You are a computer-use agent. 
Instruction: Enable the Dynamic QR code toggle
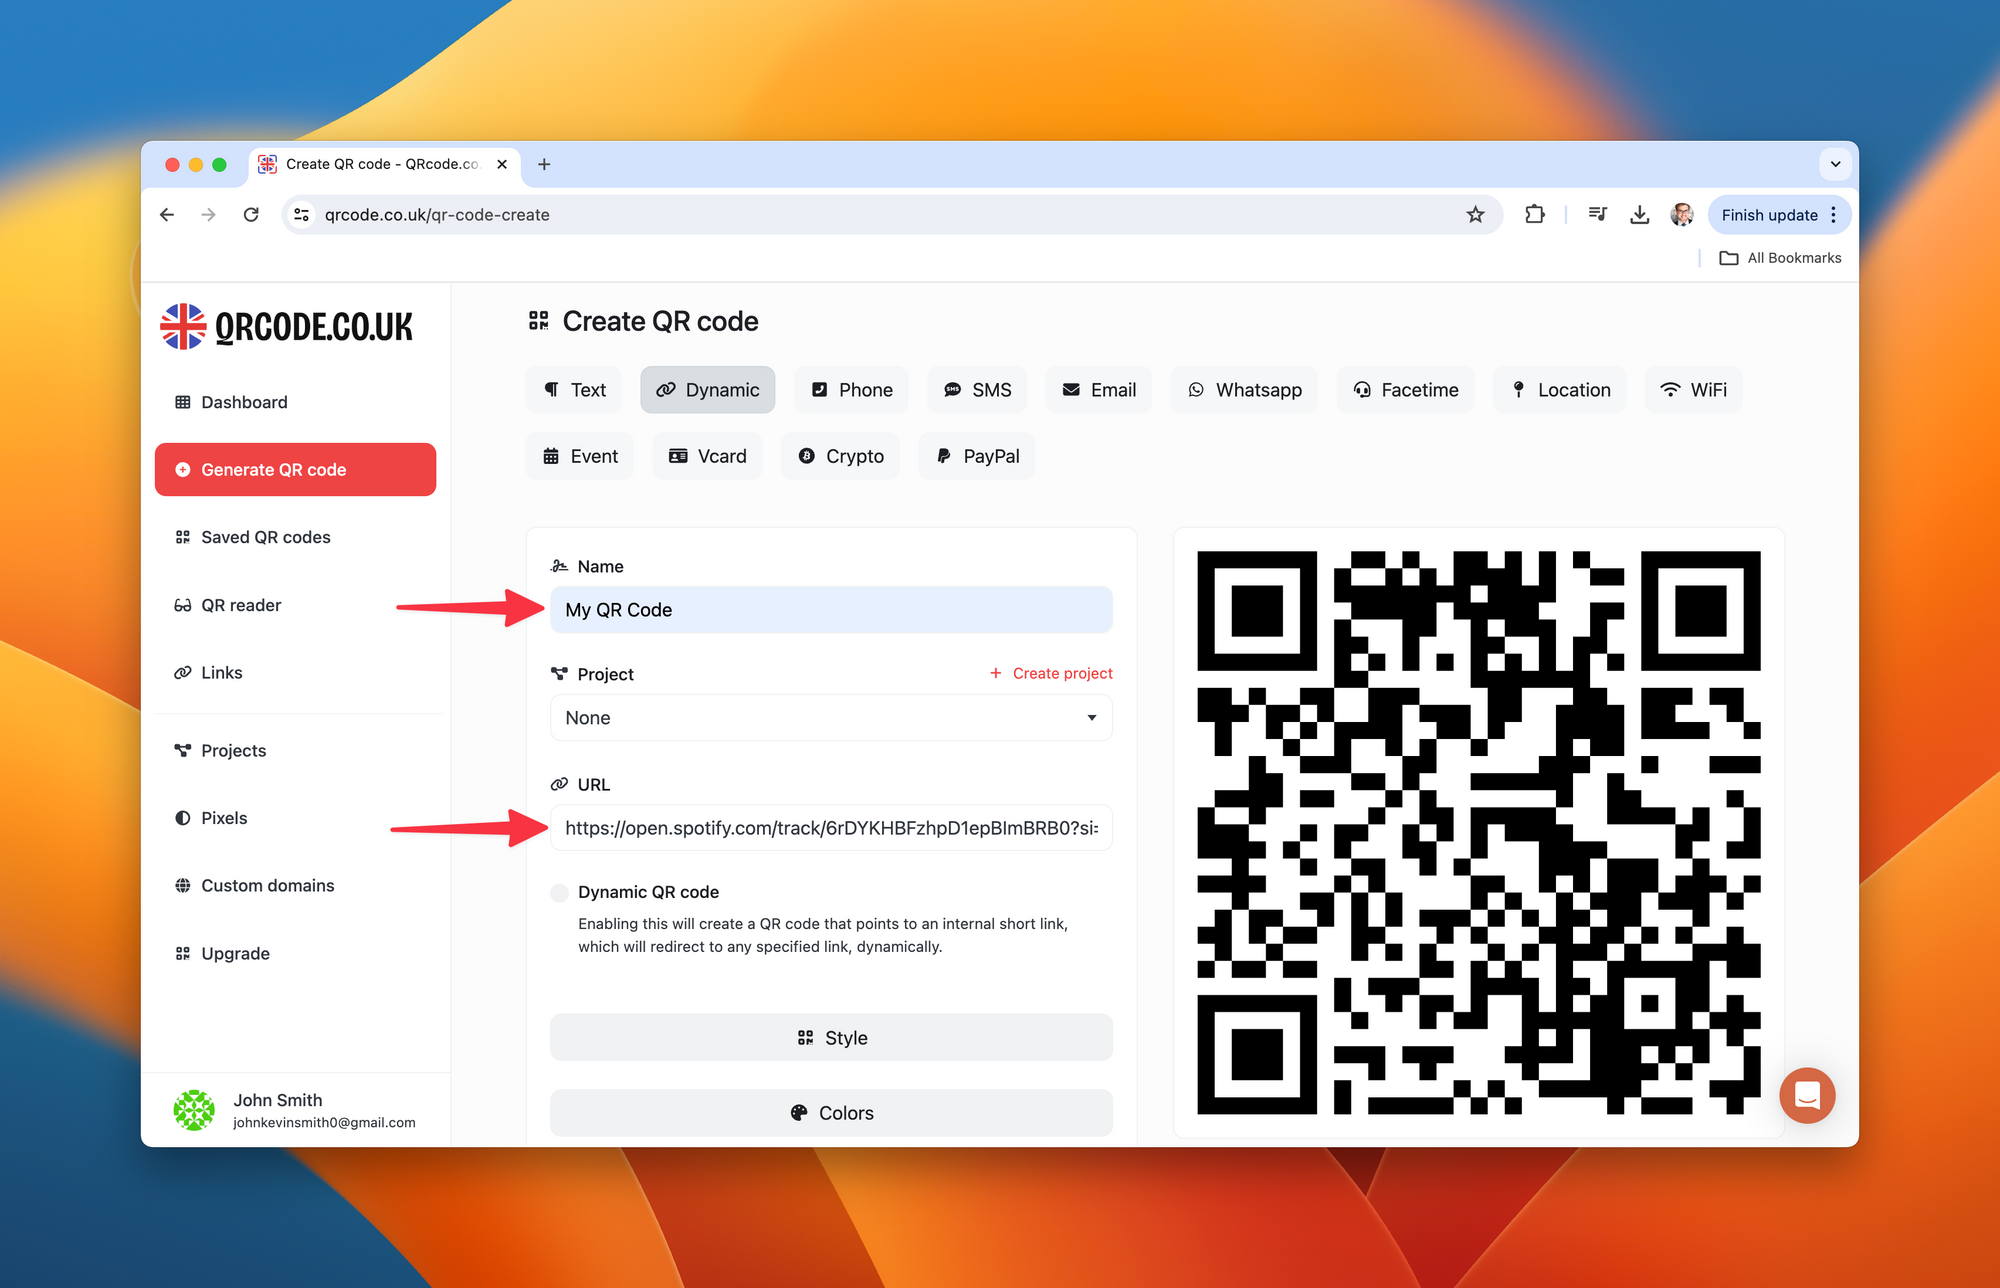pos(560,892)
